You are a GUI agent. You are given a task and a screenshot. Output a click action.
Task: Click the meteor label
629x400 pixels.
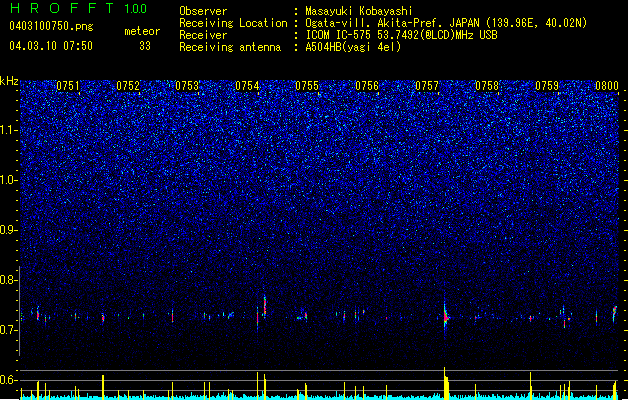(142, 31)
